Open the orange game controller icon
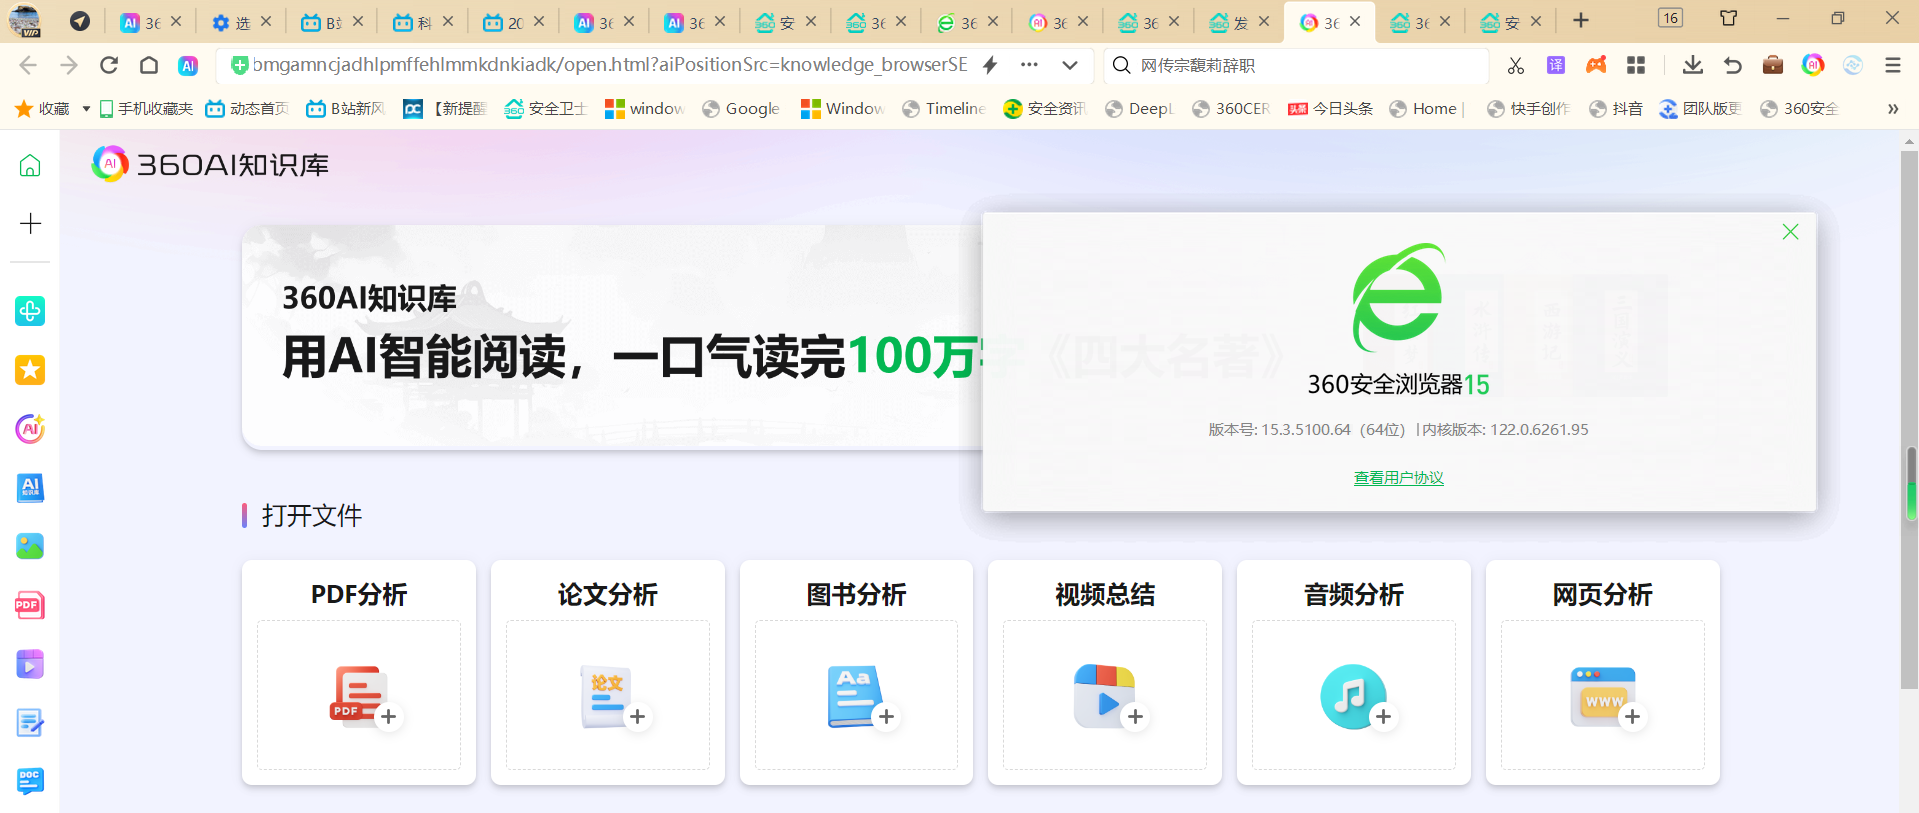This screenshot has width=1919, height=813. (1596, 65)
